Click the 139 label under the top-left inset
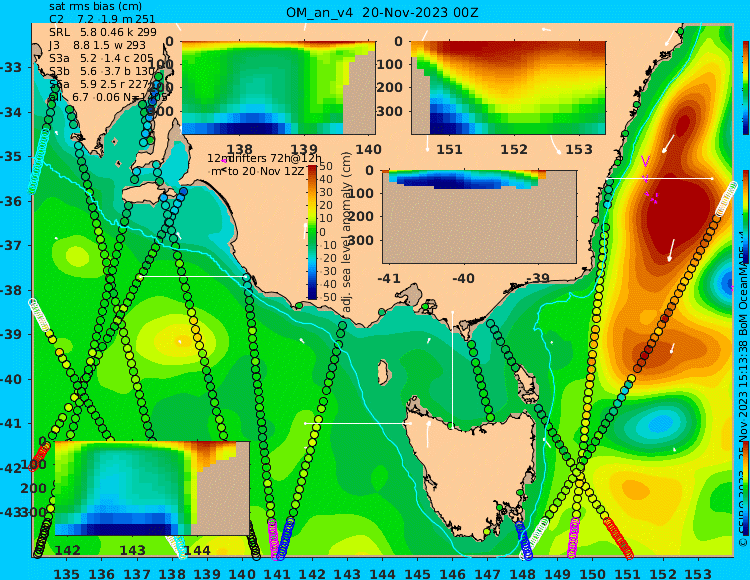This screenshot has width=750, height=580. pyautogui.click(x=304, y=149)
